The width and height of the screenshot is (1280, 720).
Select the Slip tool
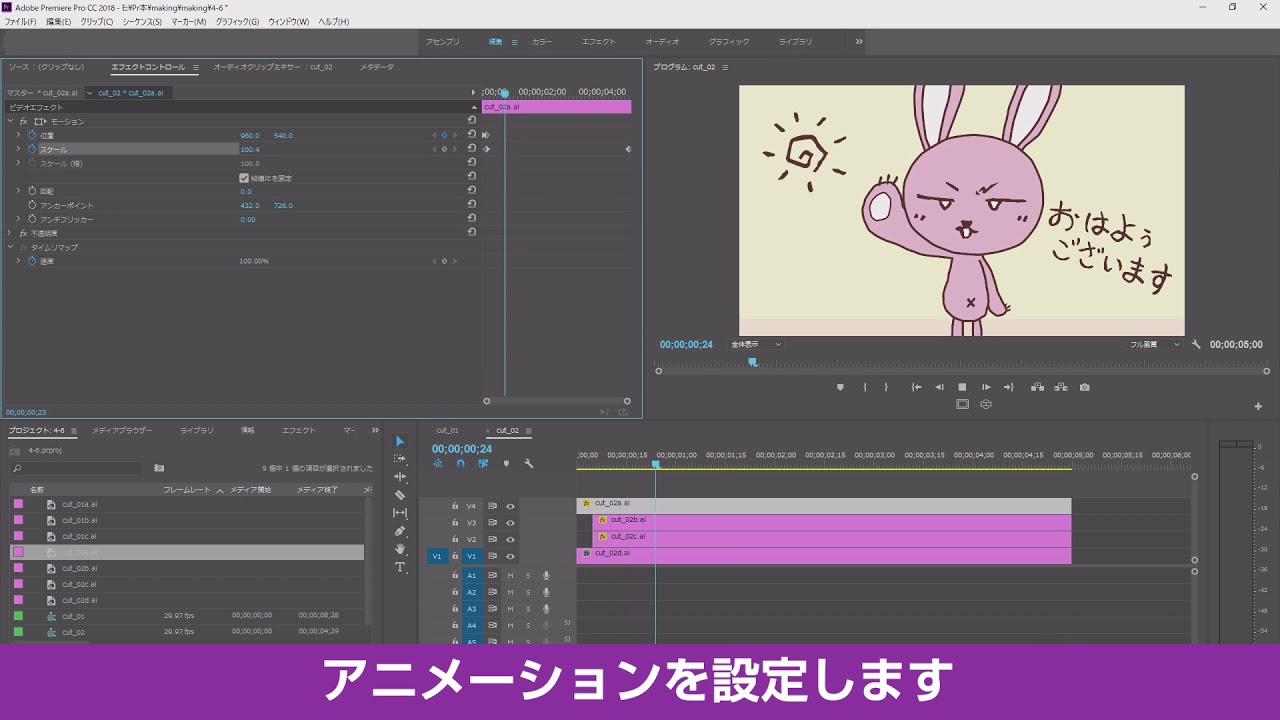400,513
